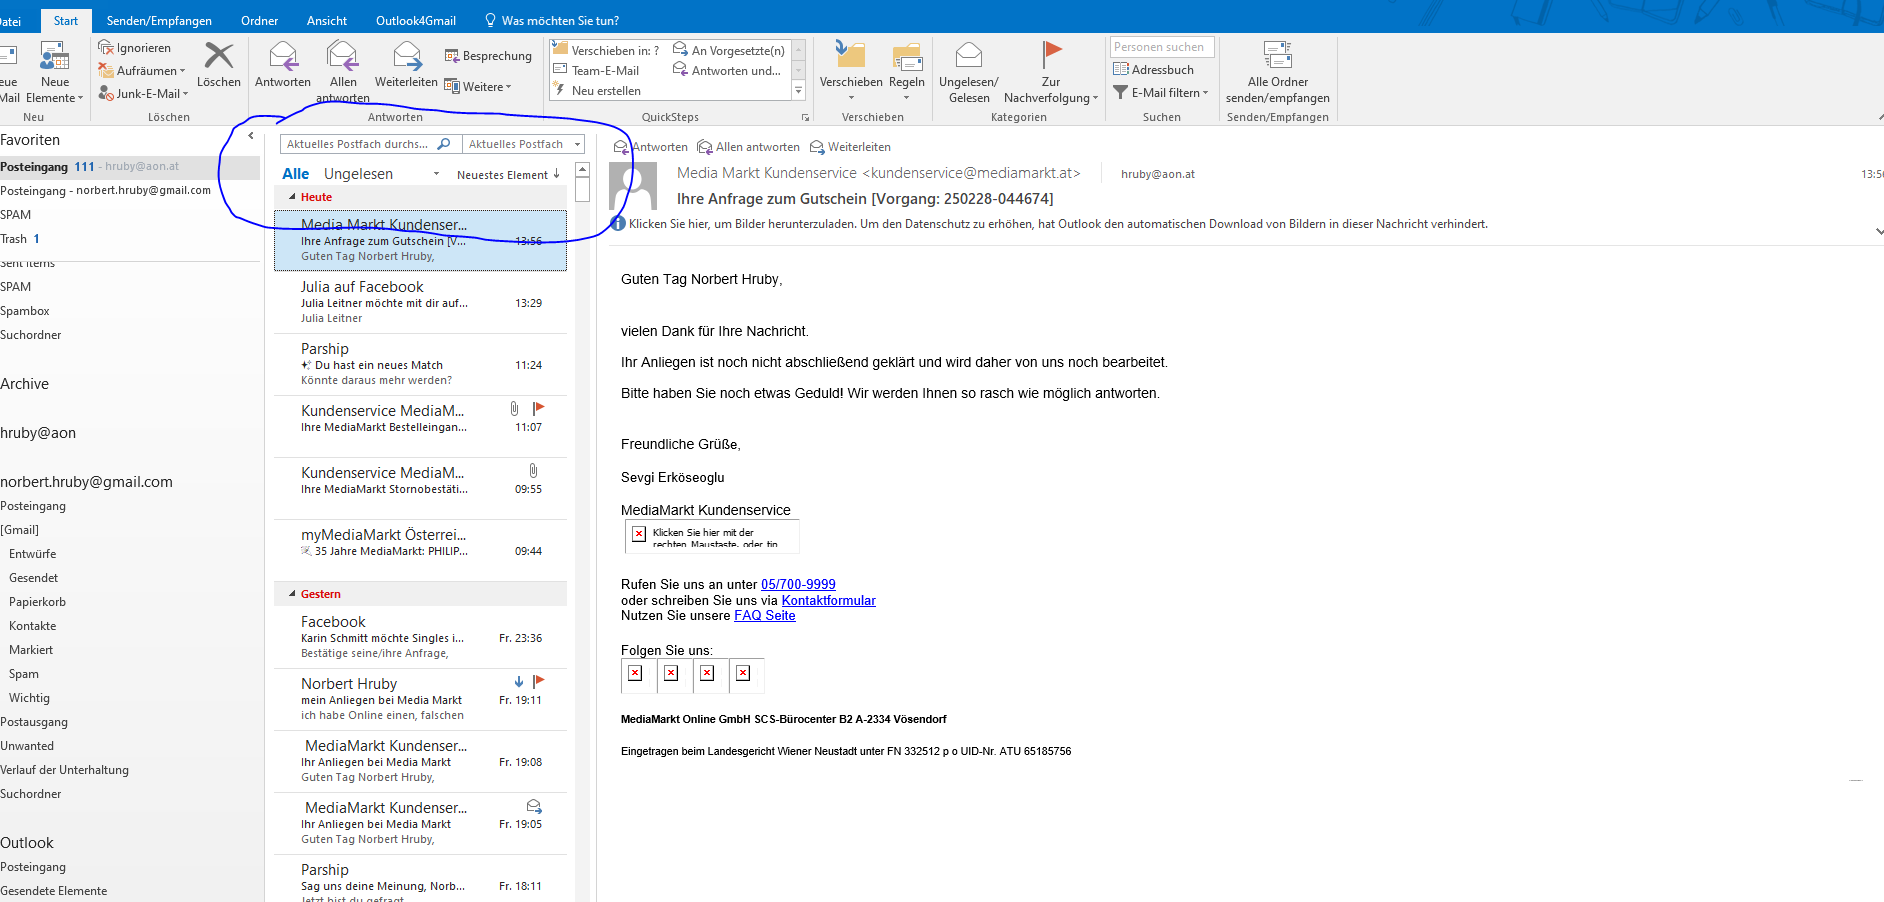
Task: Collapse the folder pane with the arrow
Action: pos(251,136)
